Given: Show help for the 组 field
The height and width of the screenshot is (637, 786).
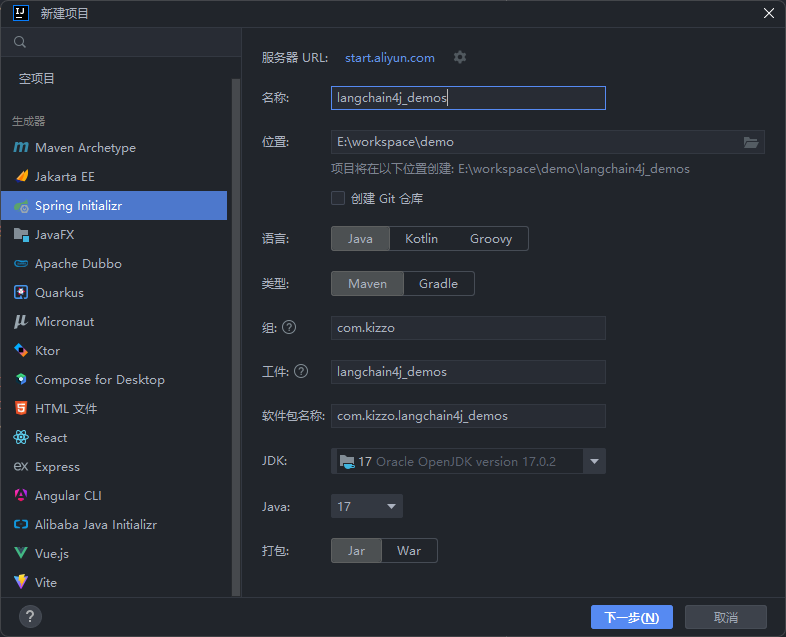Looking at the screenshot, I should (x=289, y=327).
